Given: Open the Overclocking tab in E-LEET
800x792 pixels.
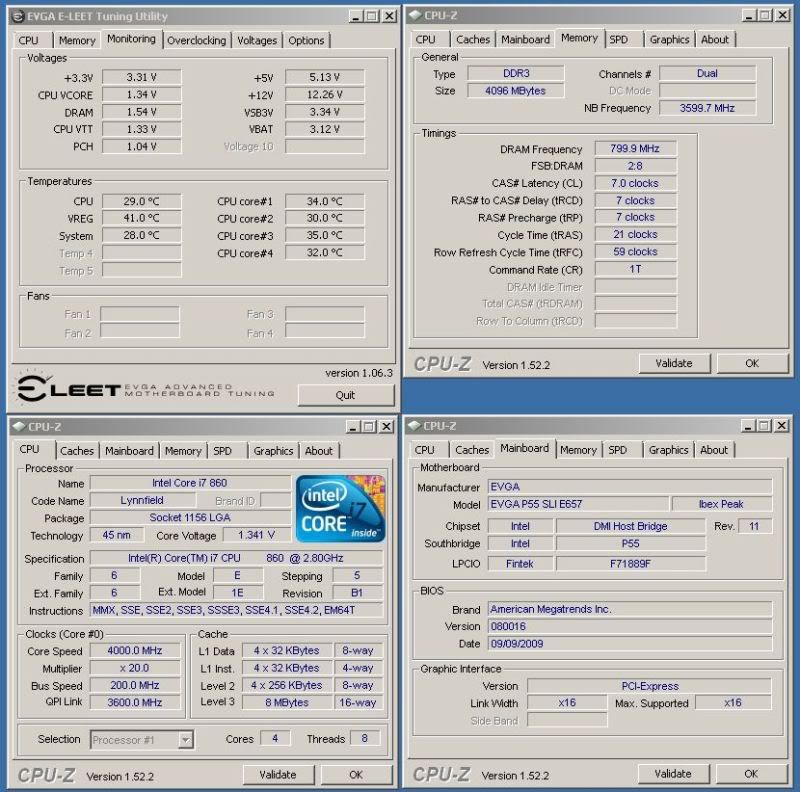Looking at the screenshot, I should click(196, 40).
